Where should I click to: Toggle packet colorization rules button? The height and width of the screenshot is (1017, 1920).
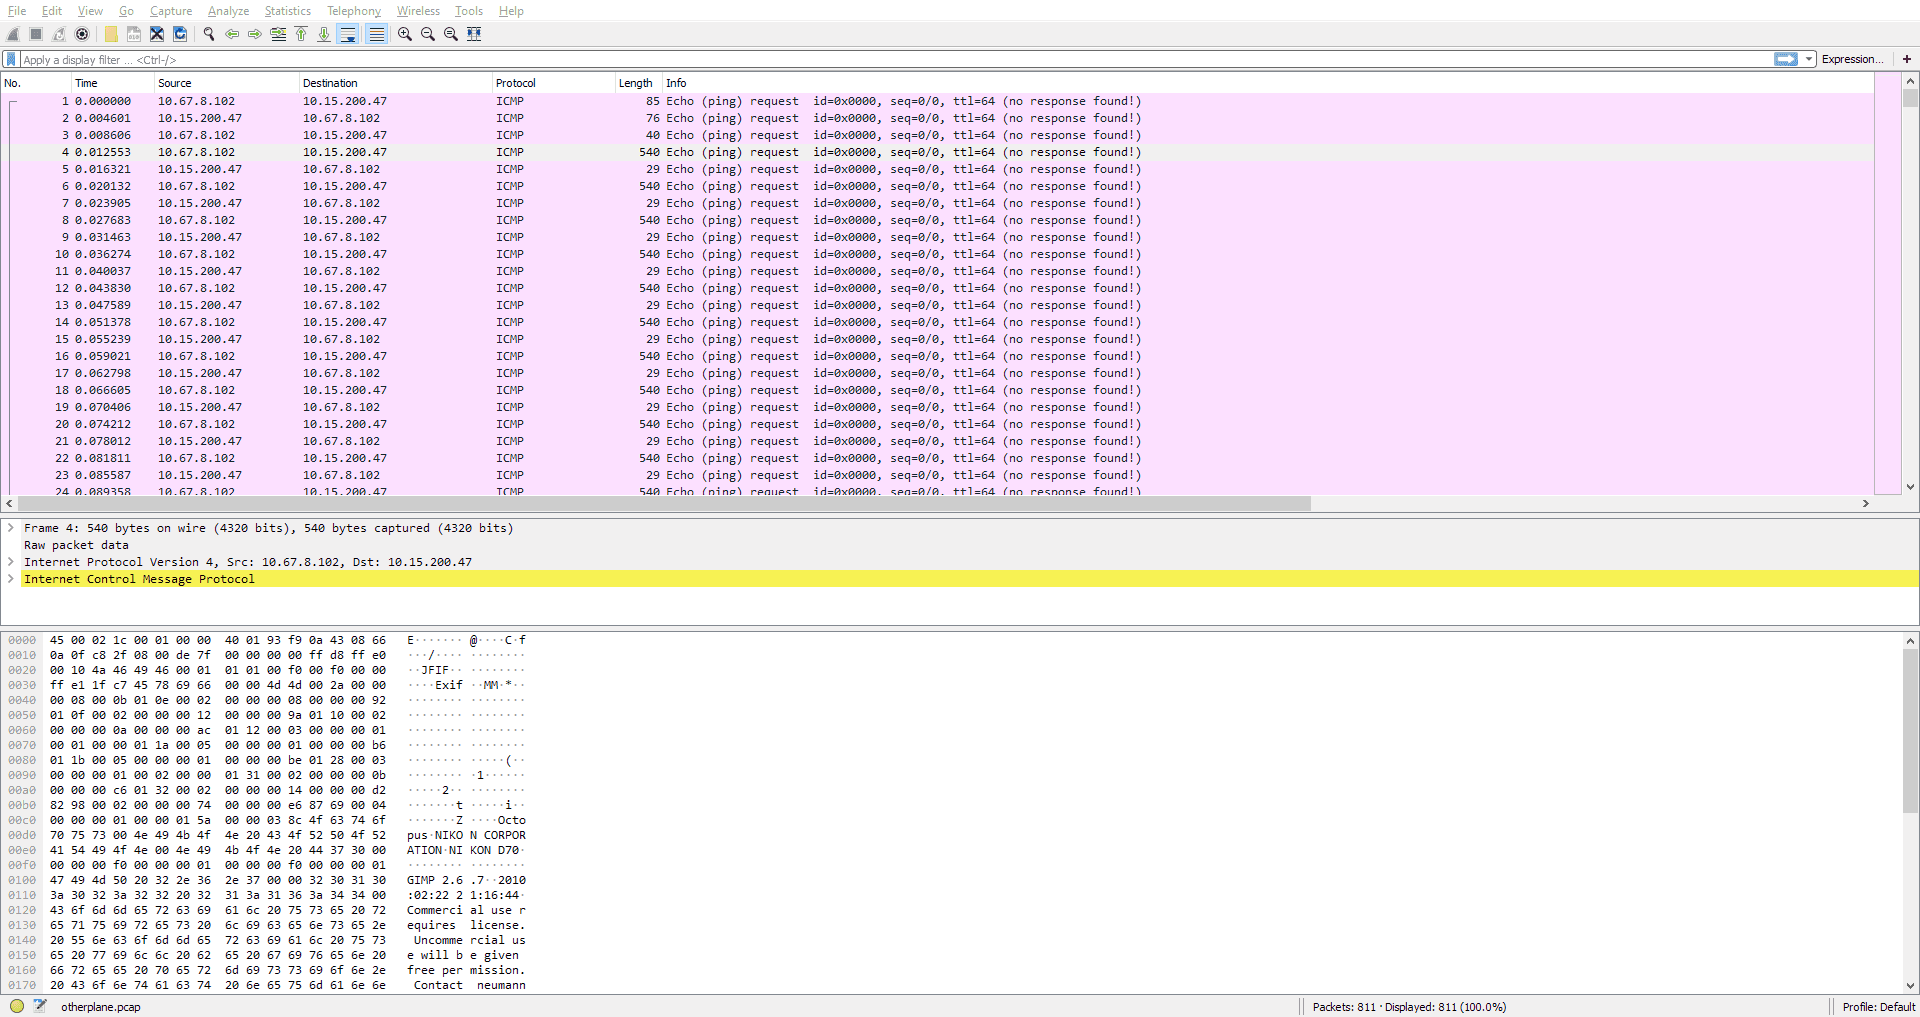point(376,34)
